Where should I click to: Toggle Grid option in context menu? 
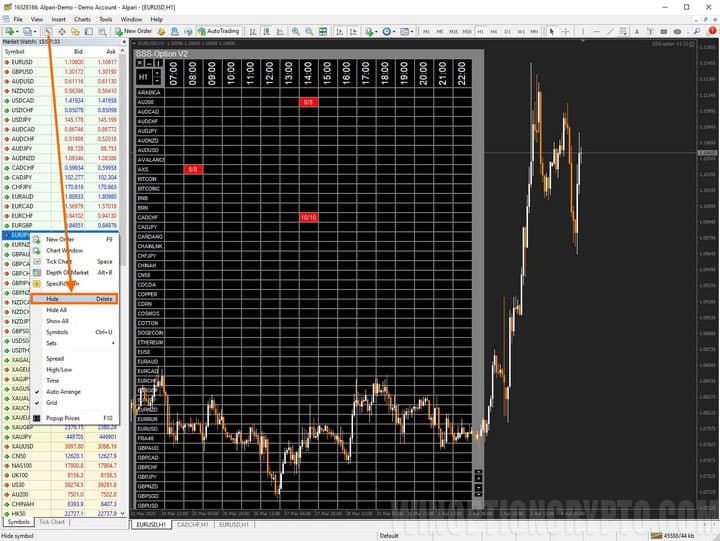pos(53,402)
